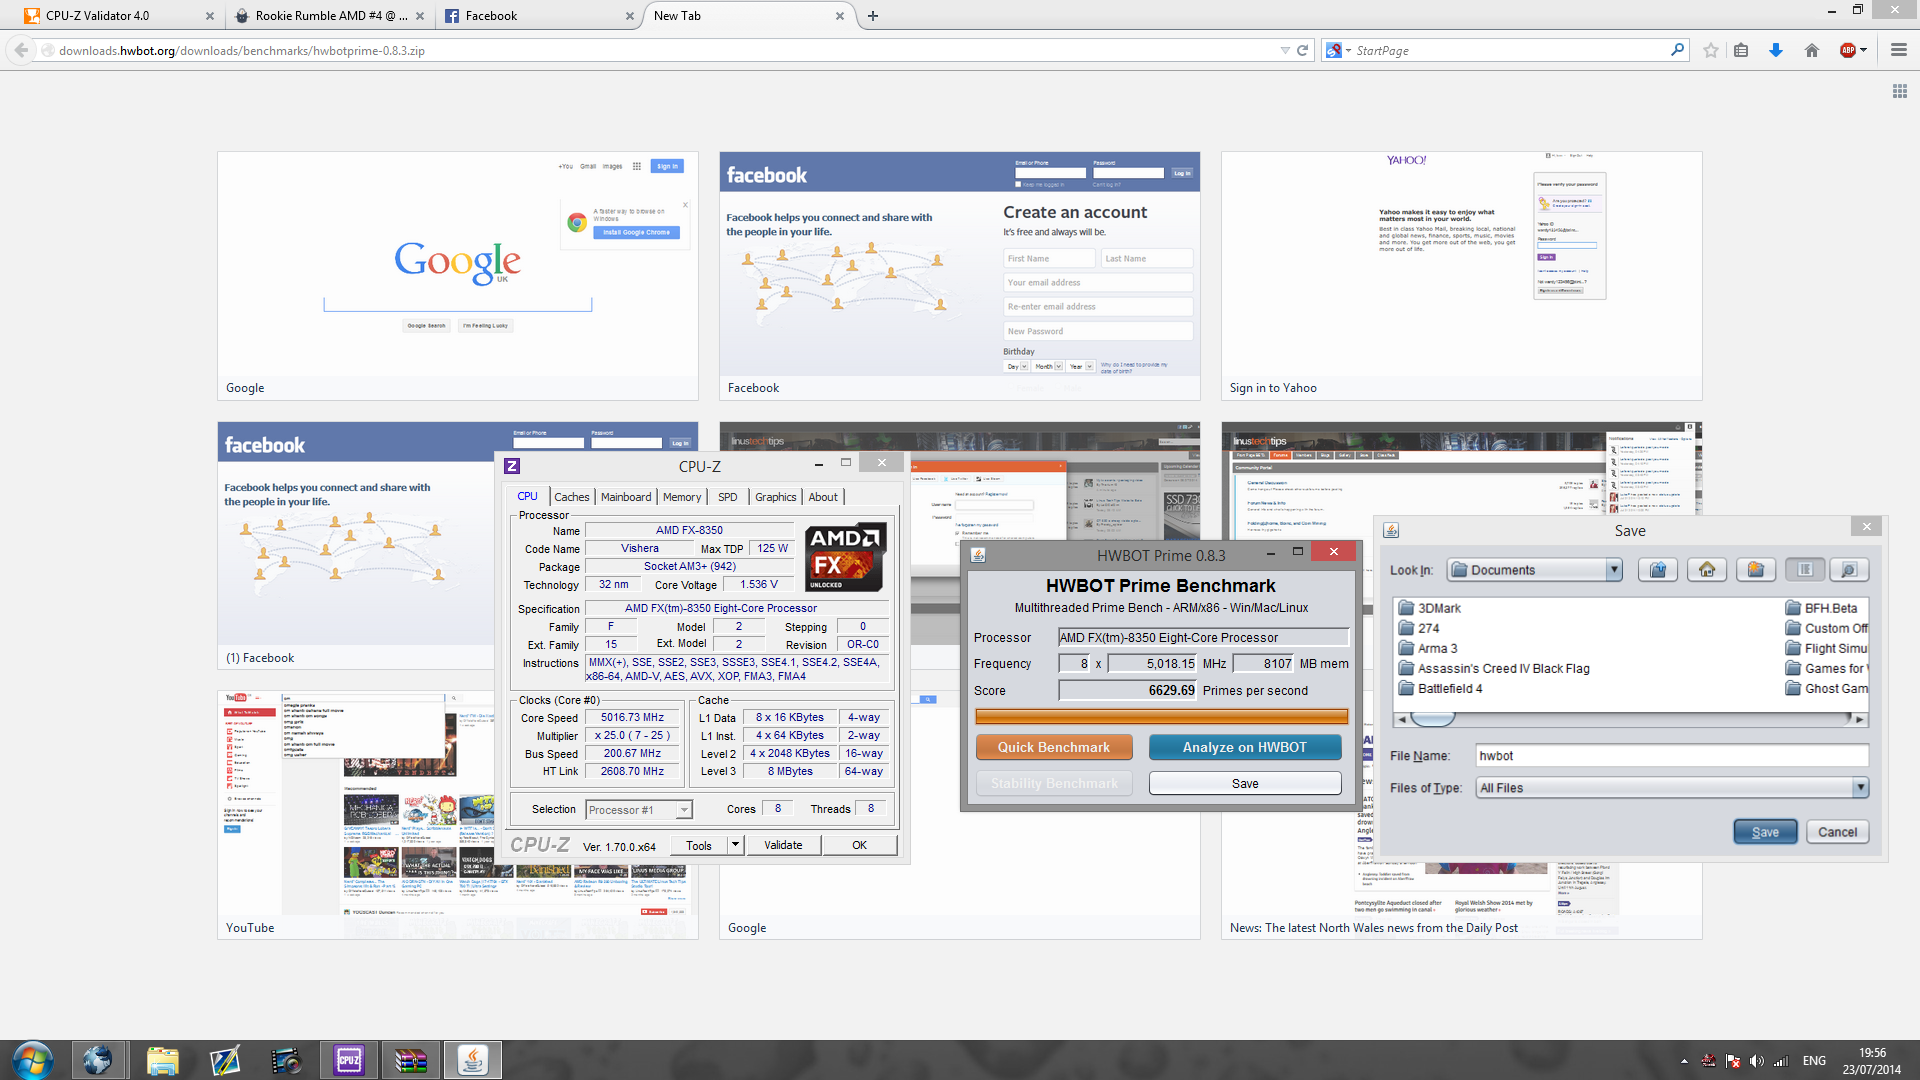Click the Firefox Home toolbar icon
This screenshot has height=1080, width=1920.
[x=1812, y=50]
